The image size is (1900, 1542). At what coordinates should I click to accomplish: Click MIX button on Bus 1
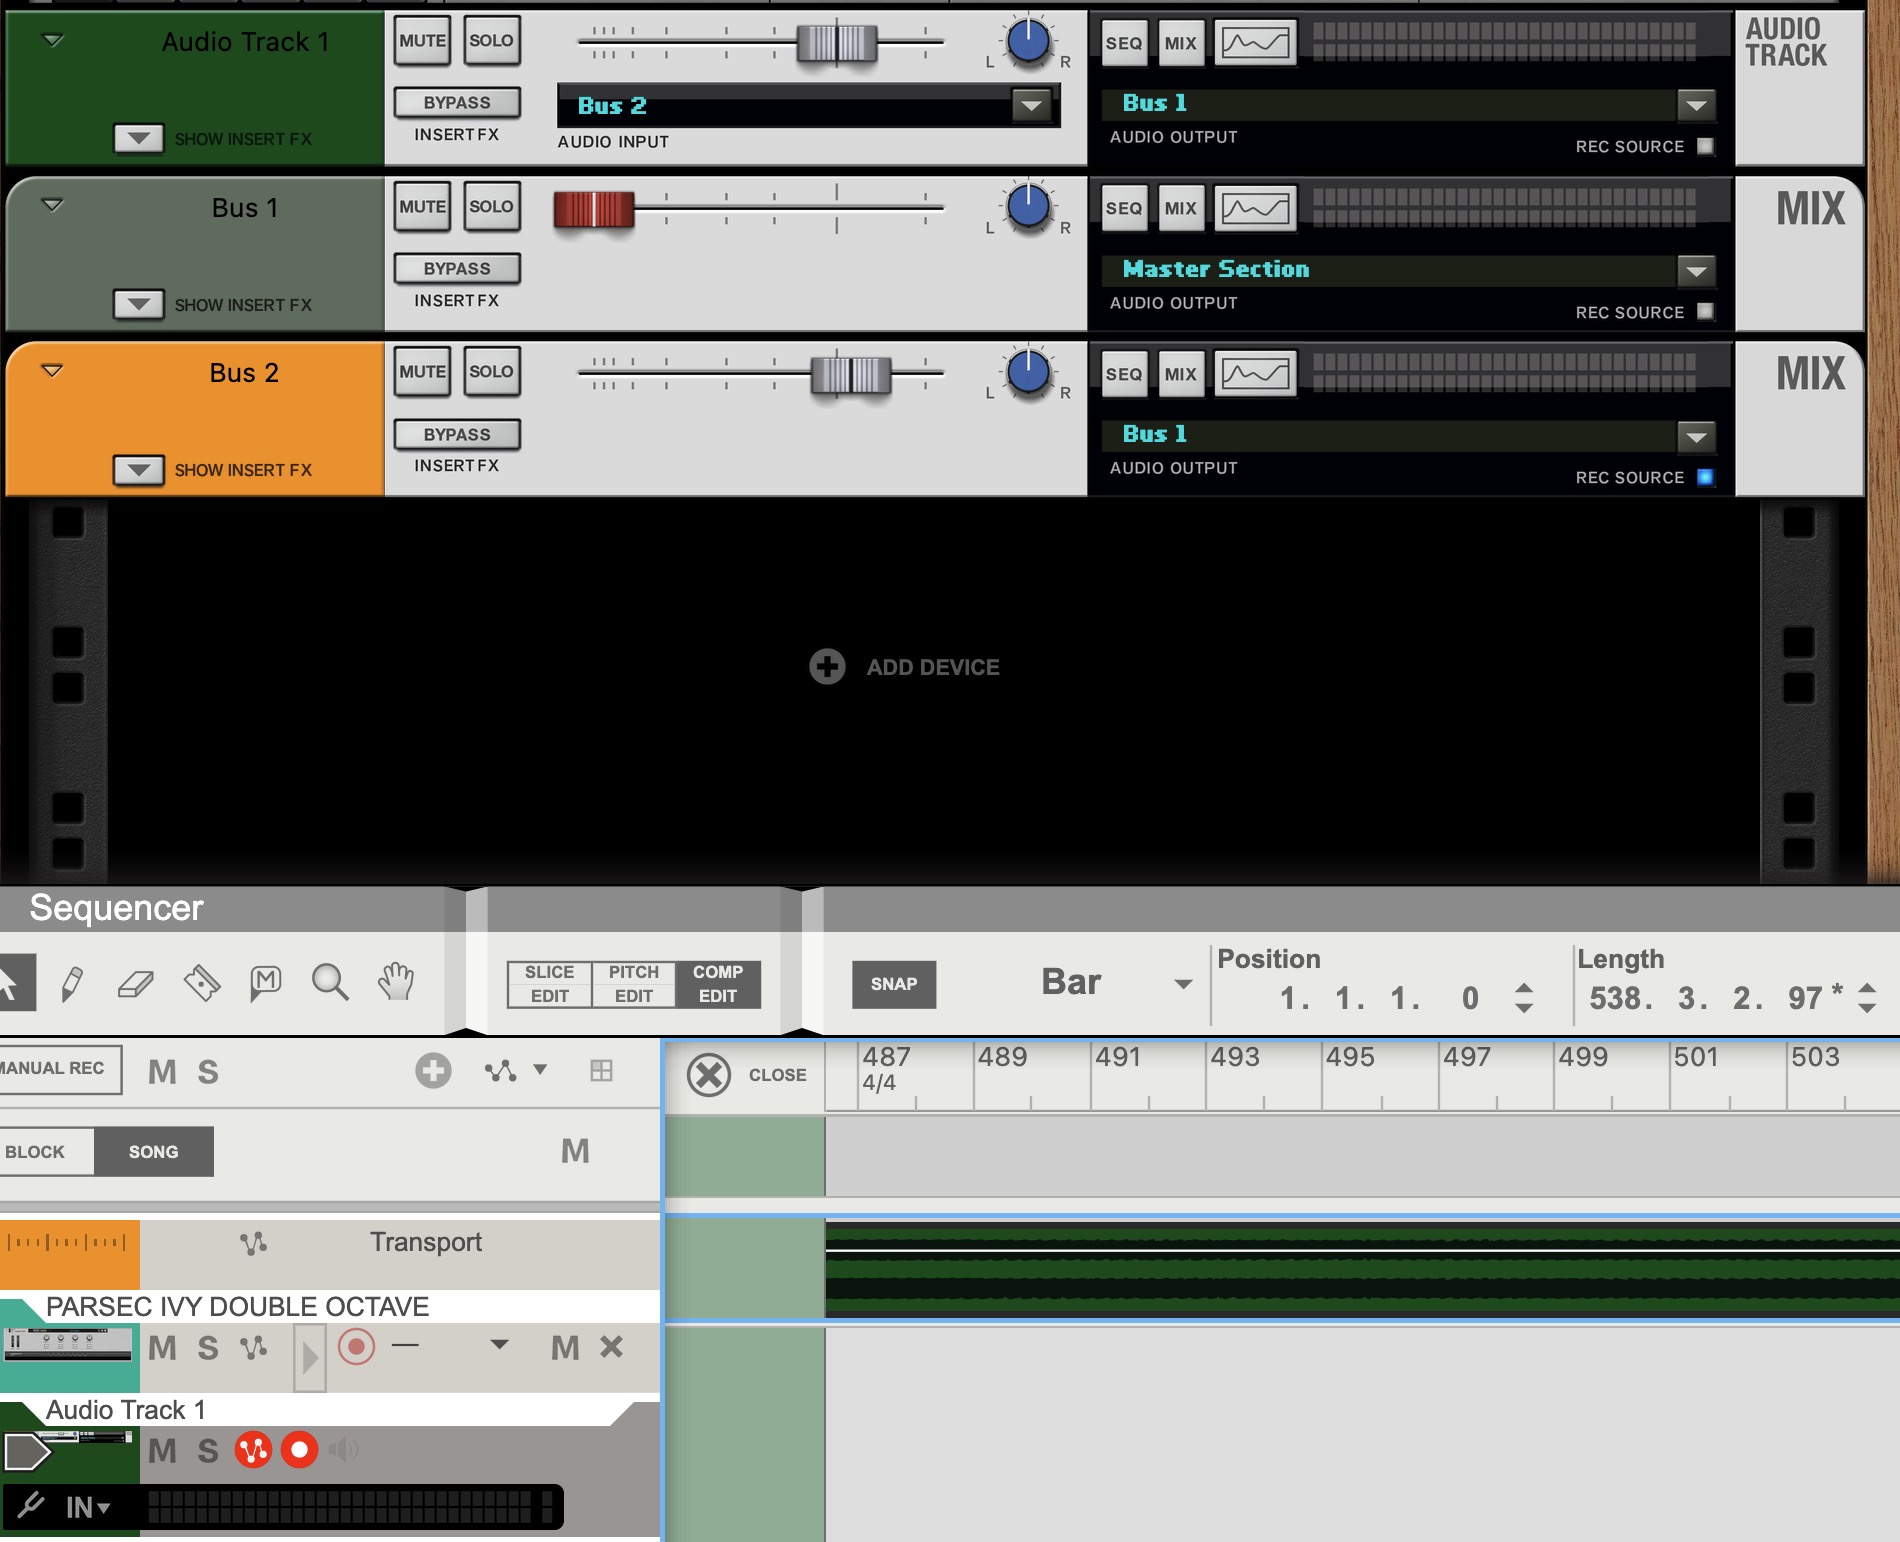tap(1180, 208)
